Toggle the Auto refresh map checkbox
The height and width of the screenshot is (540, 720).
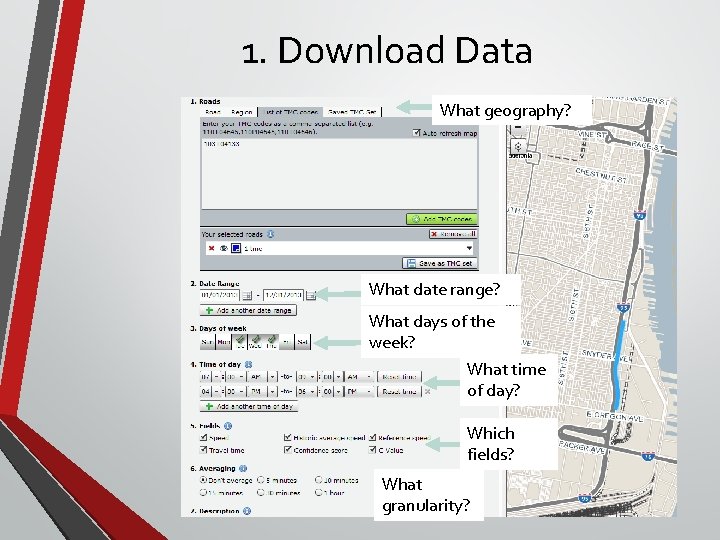[416, 133]
